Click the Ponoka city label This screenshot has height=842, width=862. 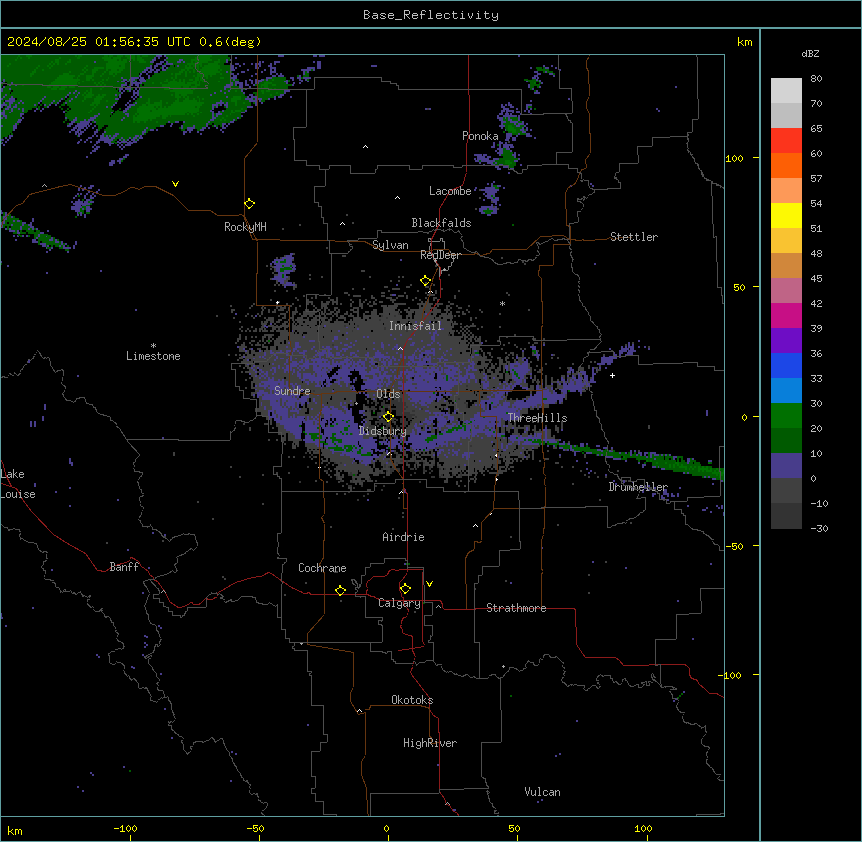coord(480,136)
